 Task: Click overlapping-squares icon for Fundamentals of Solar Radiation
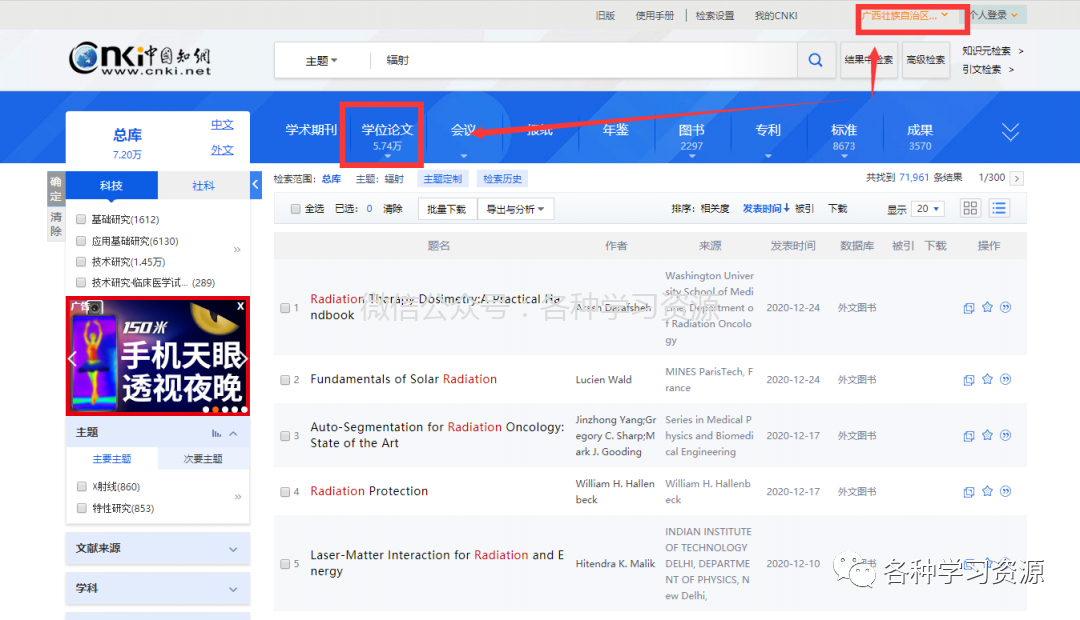pyautogui.click(x=968, y=380)
